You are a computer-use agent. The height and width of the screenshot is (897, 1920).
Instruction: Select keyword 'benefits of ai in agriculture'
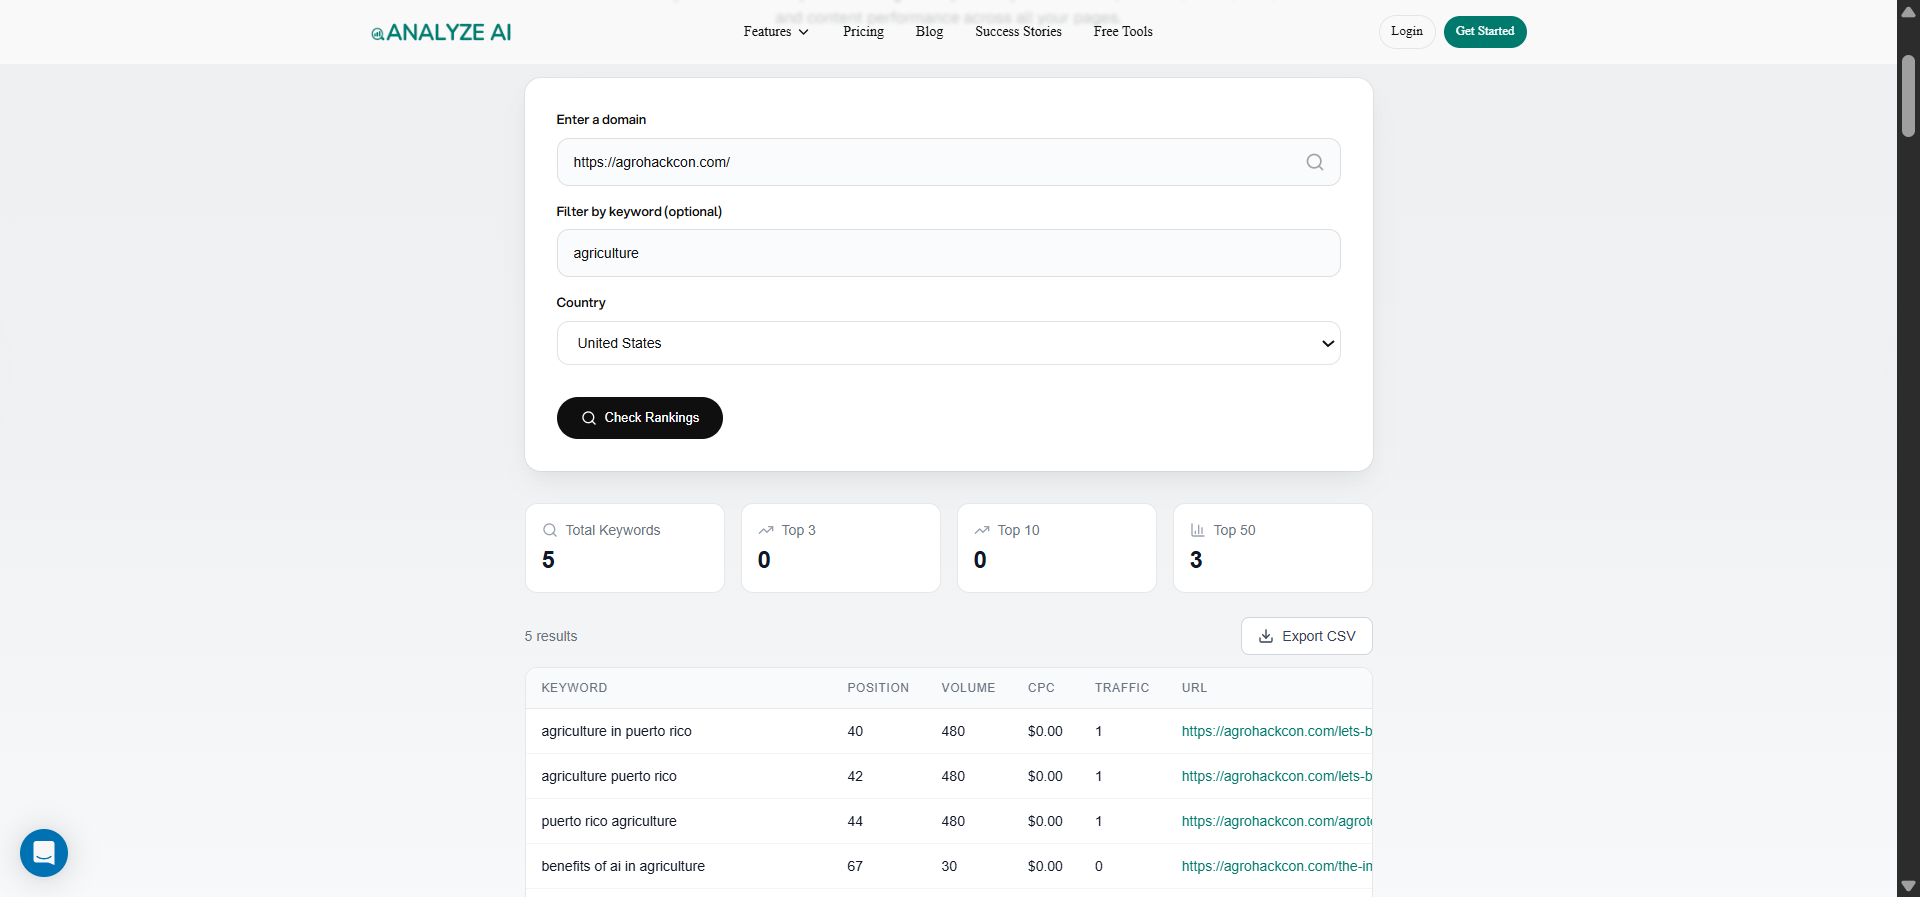click(623, 866)
